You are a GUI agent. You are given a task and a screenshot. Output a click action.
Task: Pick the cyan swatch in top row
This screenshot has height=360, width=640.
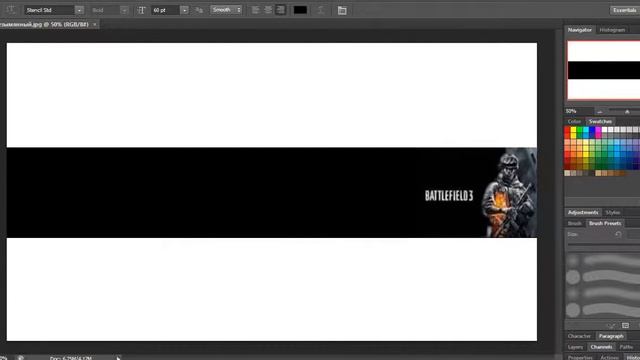coord(586,130)
